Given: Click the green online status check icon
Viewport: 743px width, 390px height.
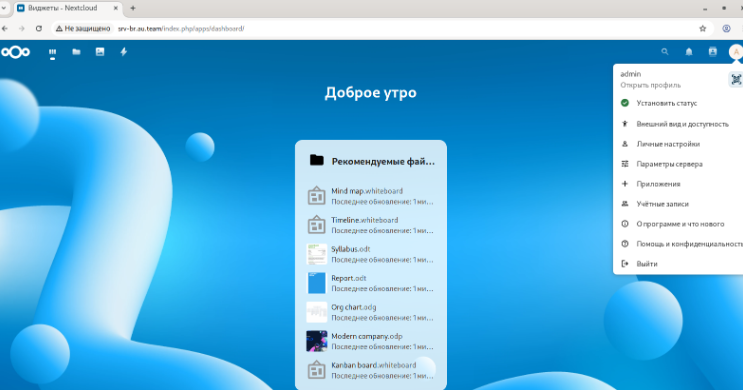Looking at the screenshot, I should tap(625, 103).
